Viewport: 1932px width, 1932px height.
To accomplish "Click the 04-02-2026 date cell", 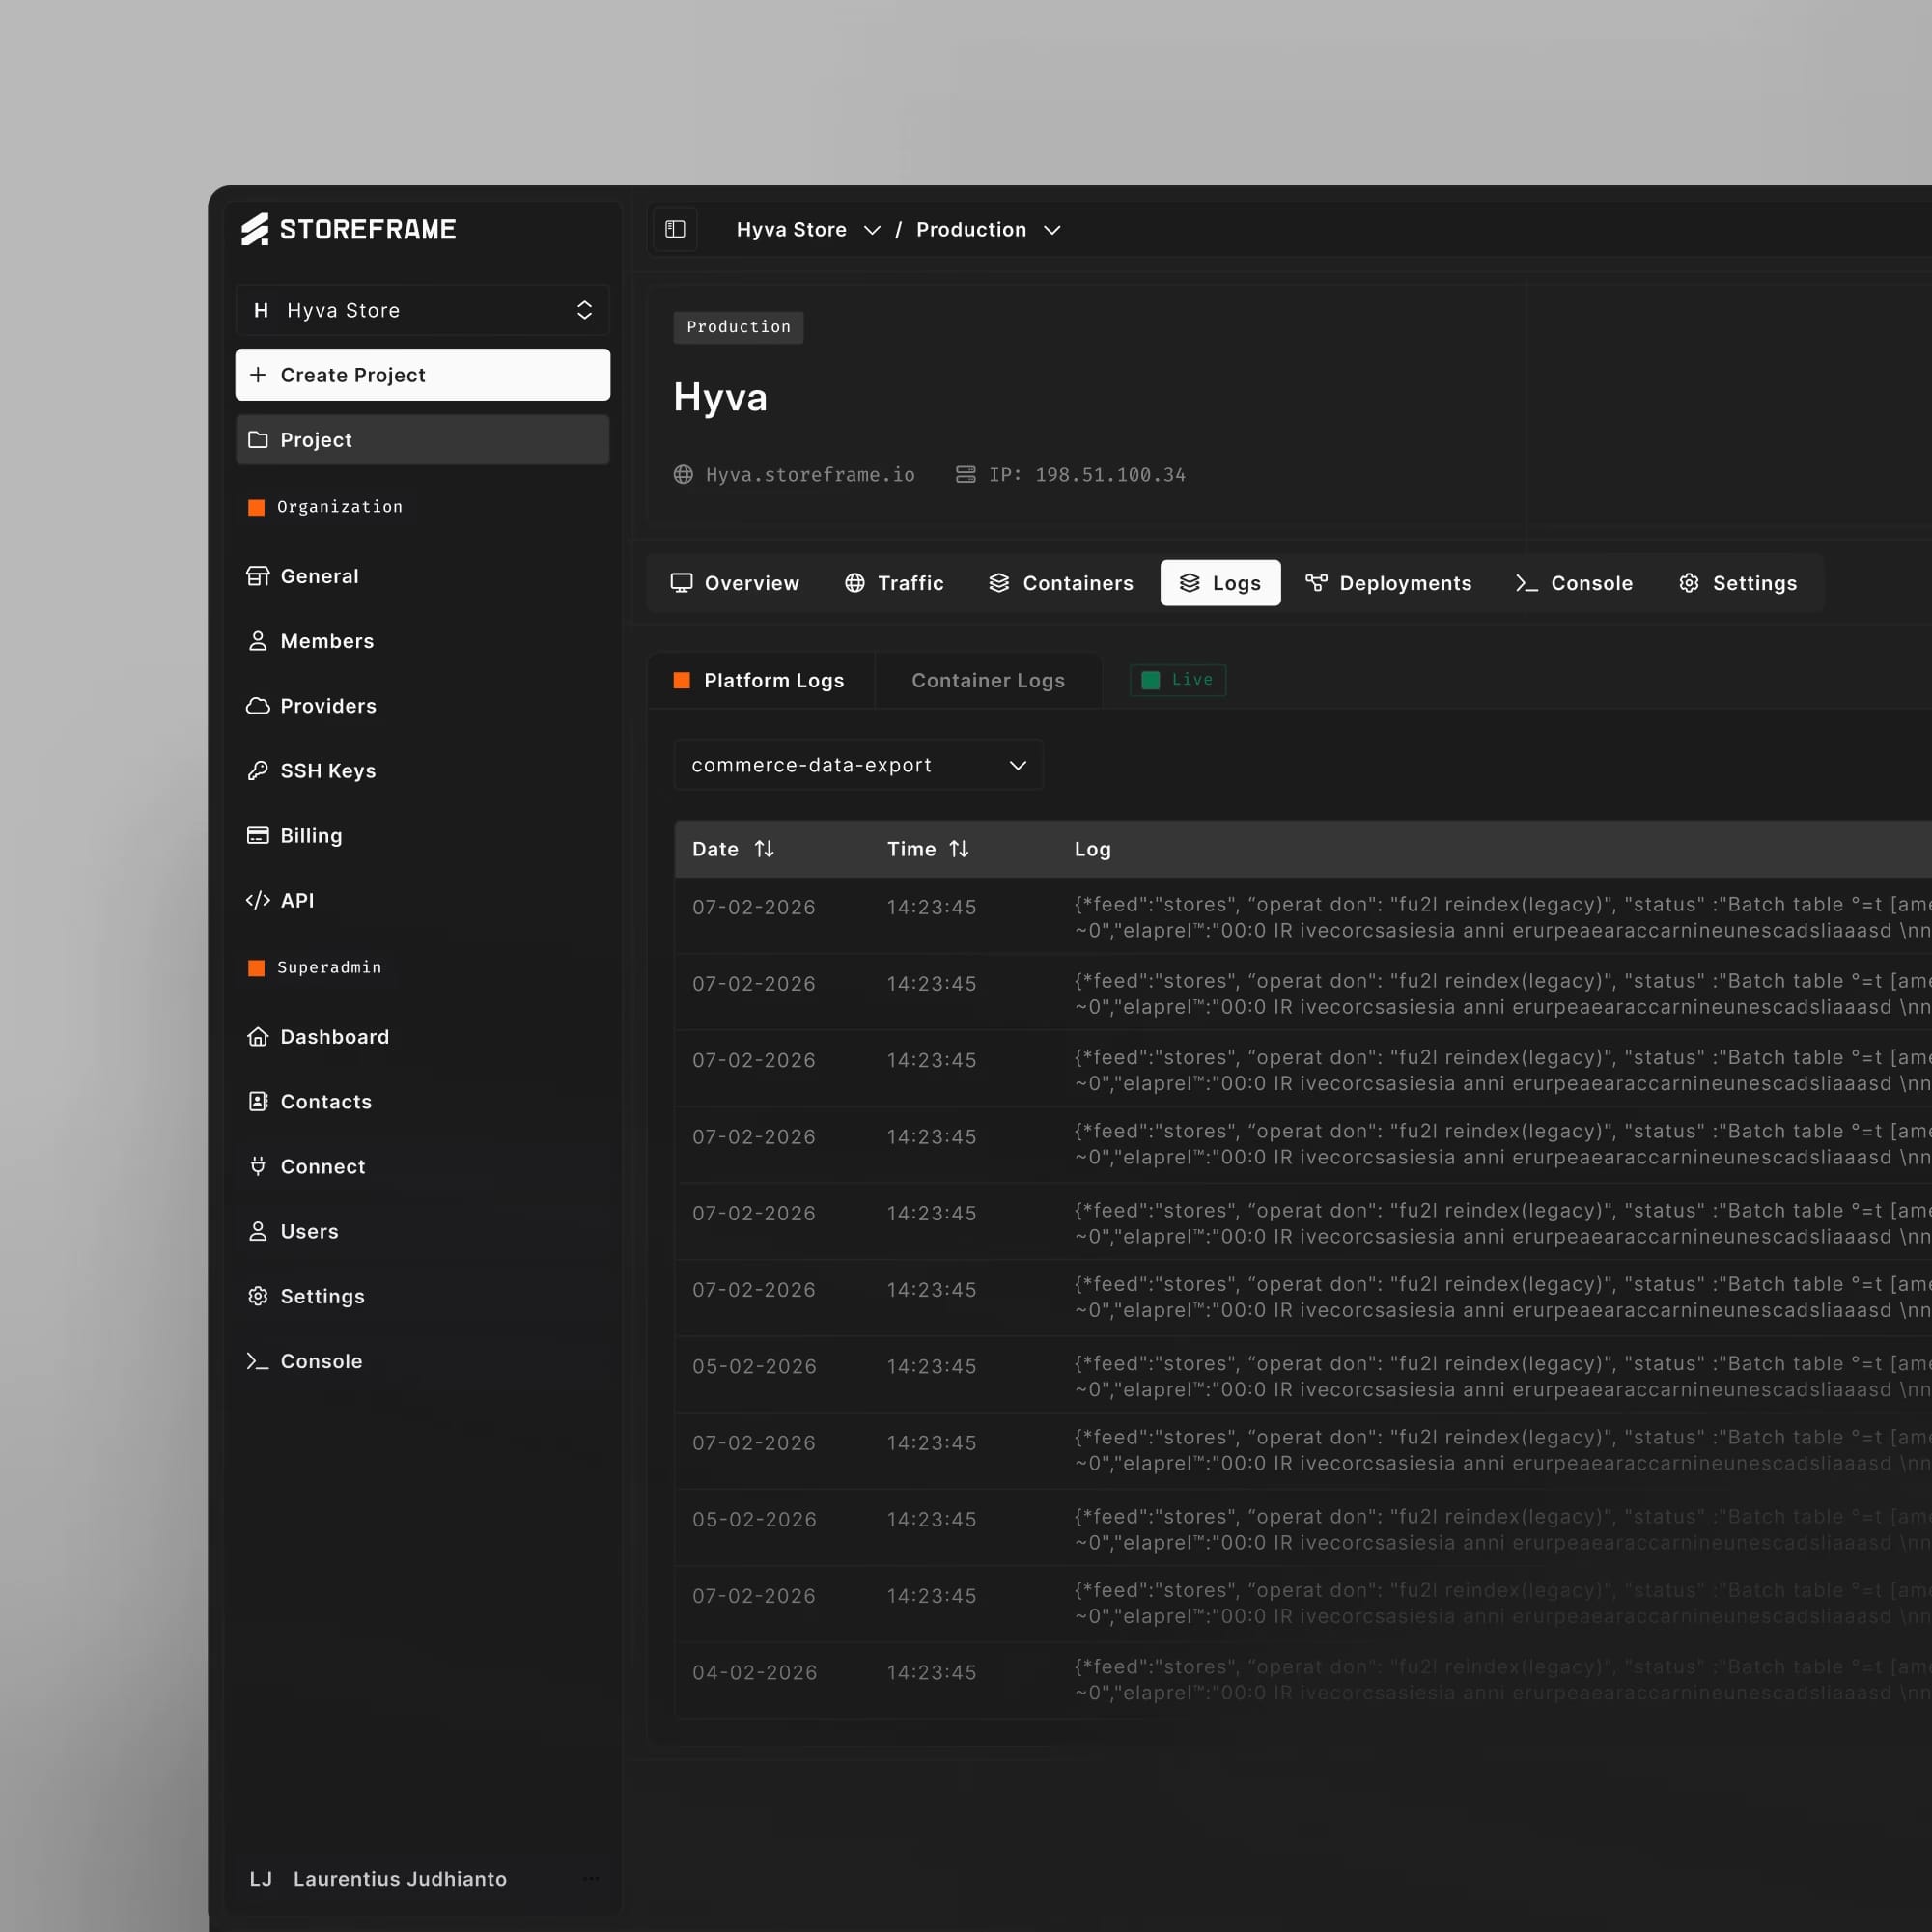I will pos(755,1672).
